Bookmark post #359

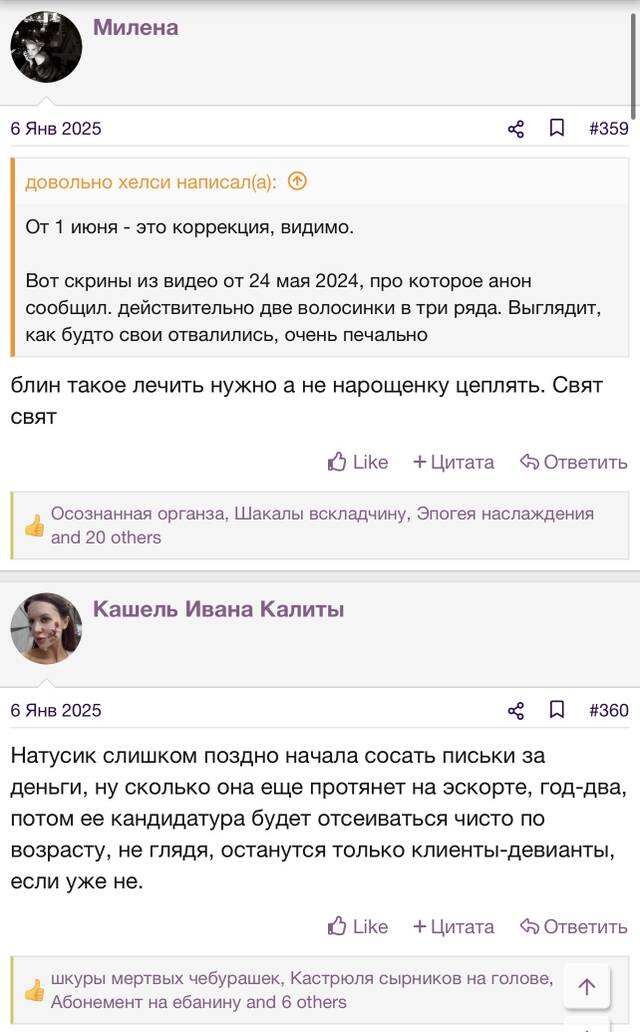(x=556, y=128)
